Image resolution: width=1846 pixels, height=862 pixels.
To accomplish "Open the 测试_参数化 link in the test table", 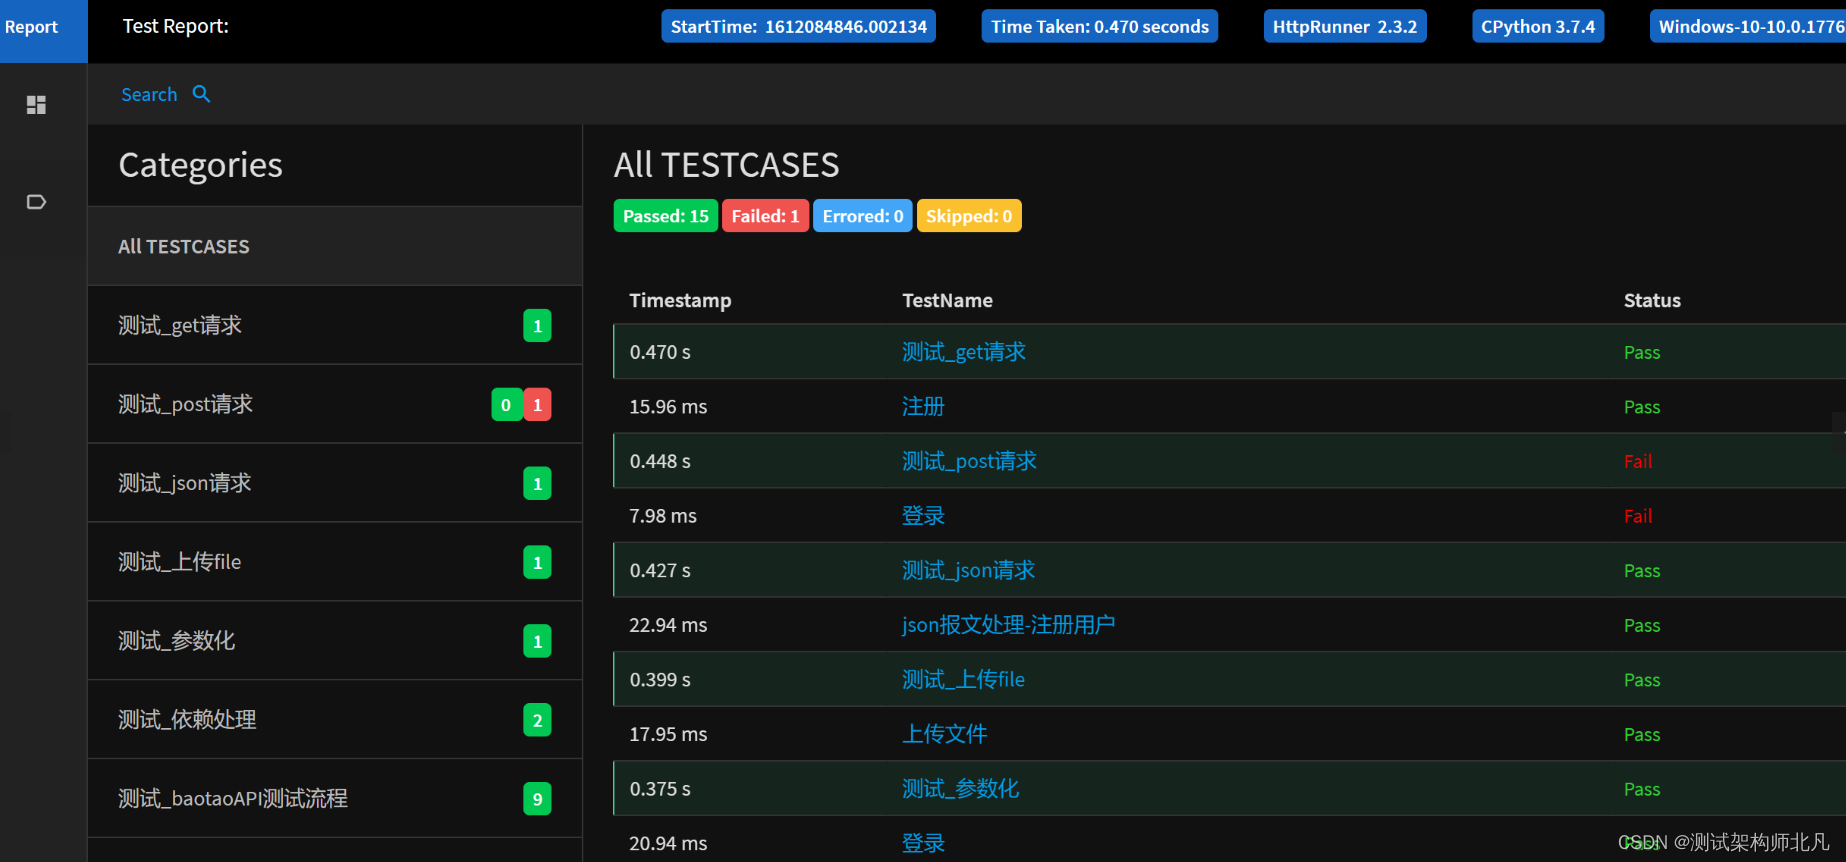I will [960, 789].
